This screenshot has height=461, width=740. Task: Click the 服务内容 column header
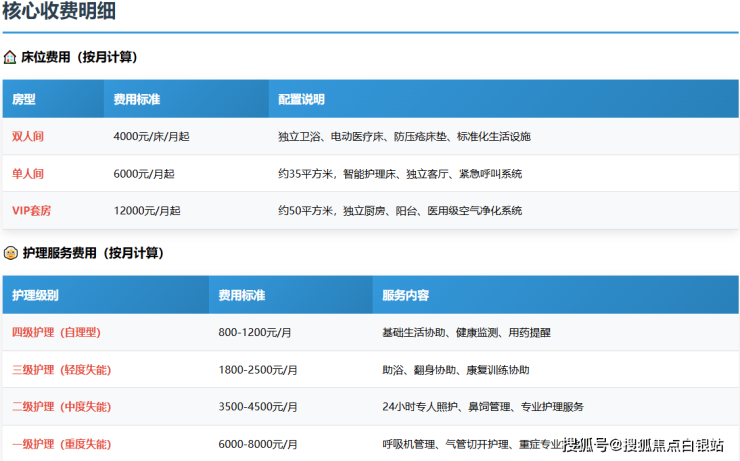tap(406, 296)
